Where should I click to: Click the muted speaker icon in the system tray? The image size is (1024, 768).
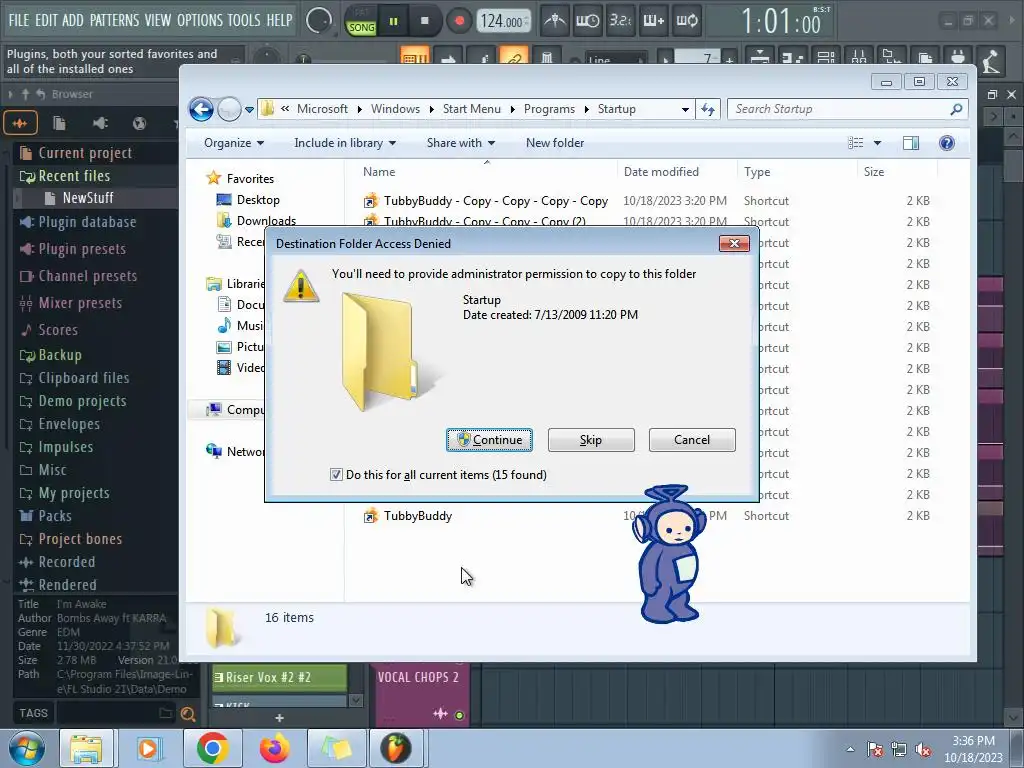click(923, 750)
